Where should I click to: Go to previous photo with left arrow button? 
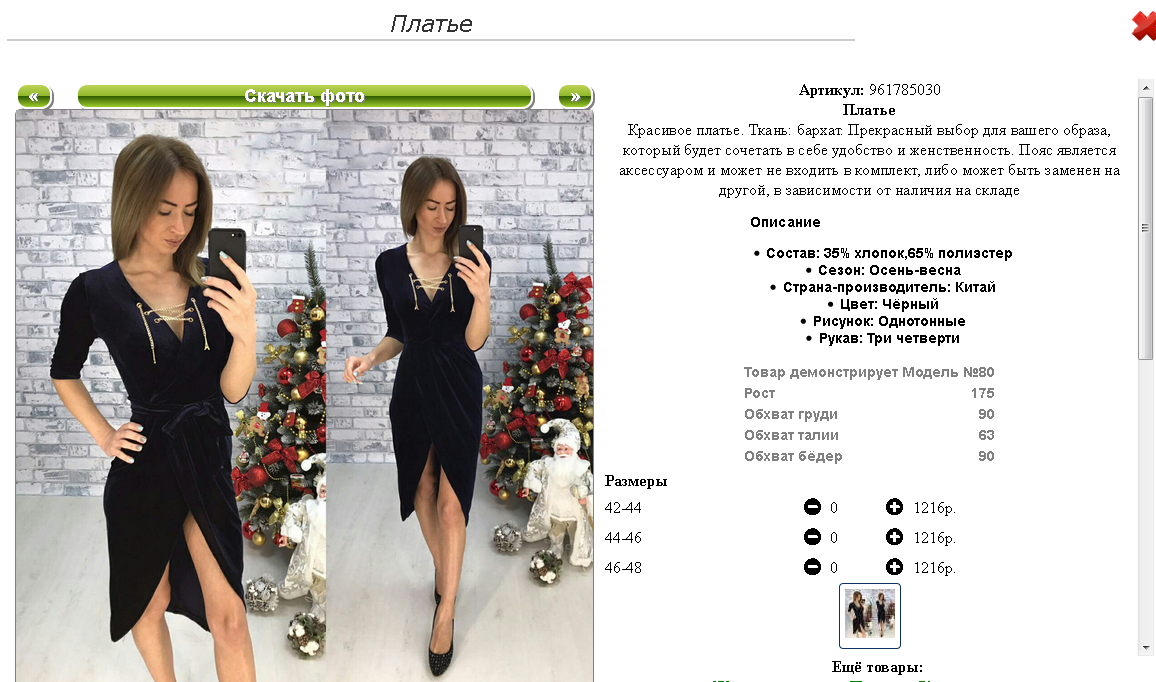point(34,96)
